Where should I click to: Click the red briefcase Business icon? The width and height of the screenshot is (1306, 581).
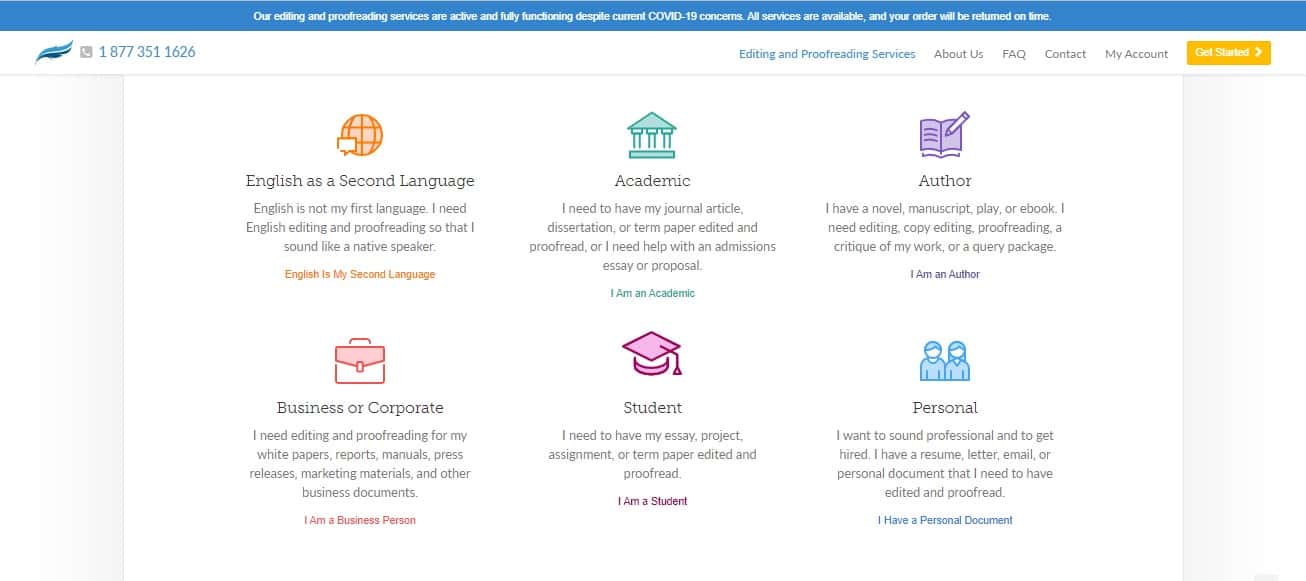360,361
